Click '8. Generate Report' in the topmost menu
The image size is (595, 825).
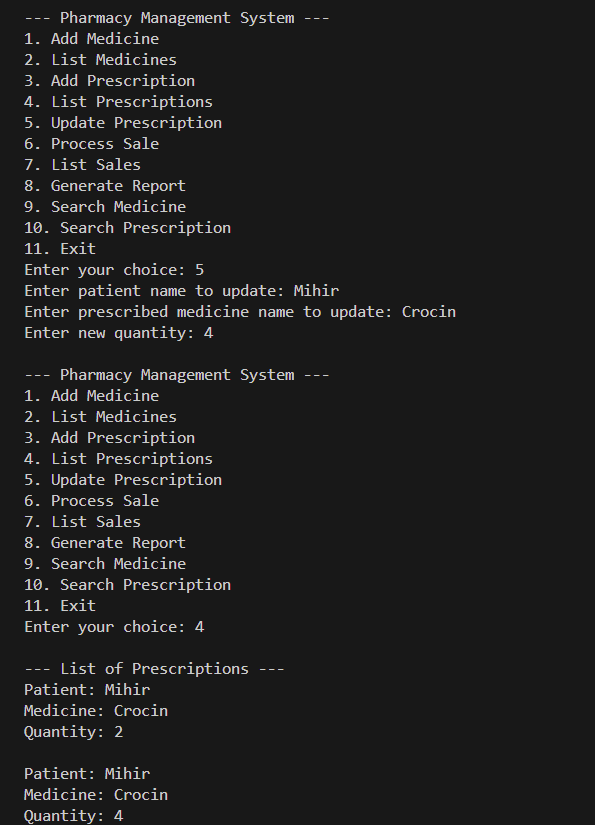pos(105,186)
